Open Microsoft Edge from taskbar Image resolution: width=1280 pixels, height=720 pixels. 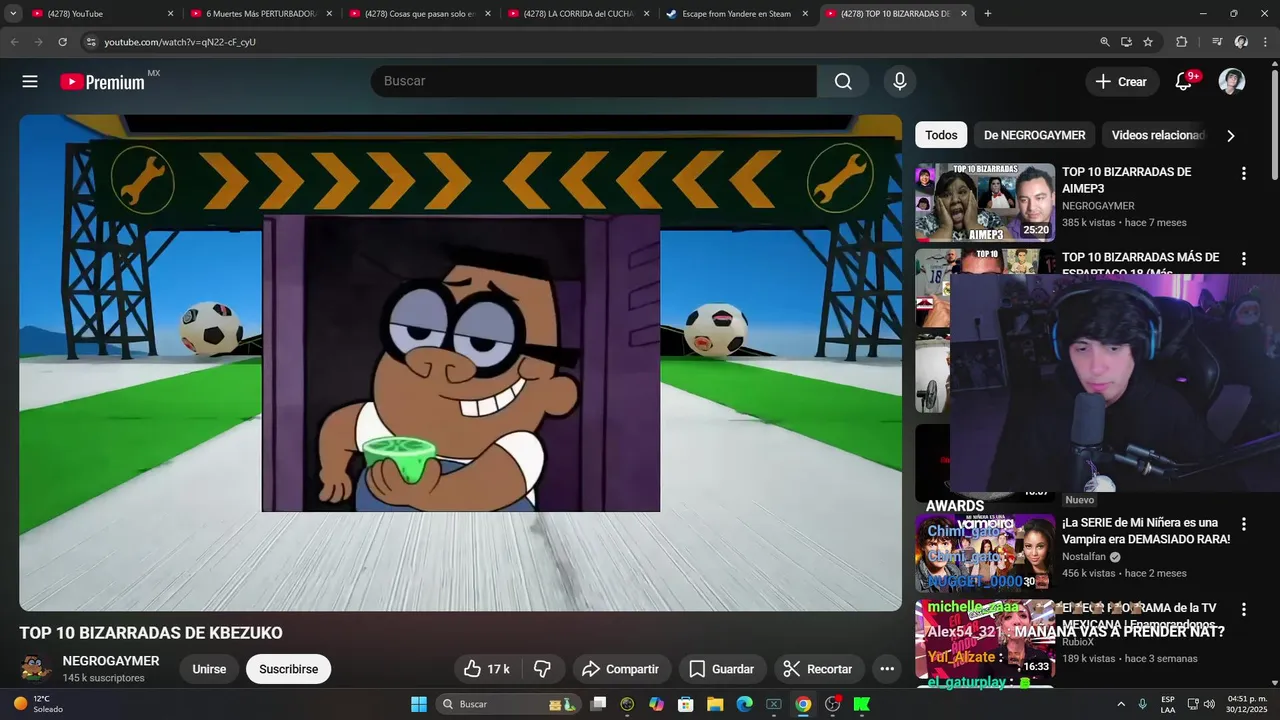point(744,704)
